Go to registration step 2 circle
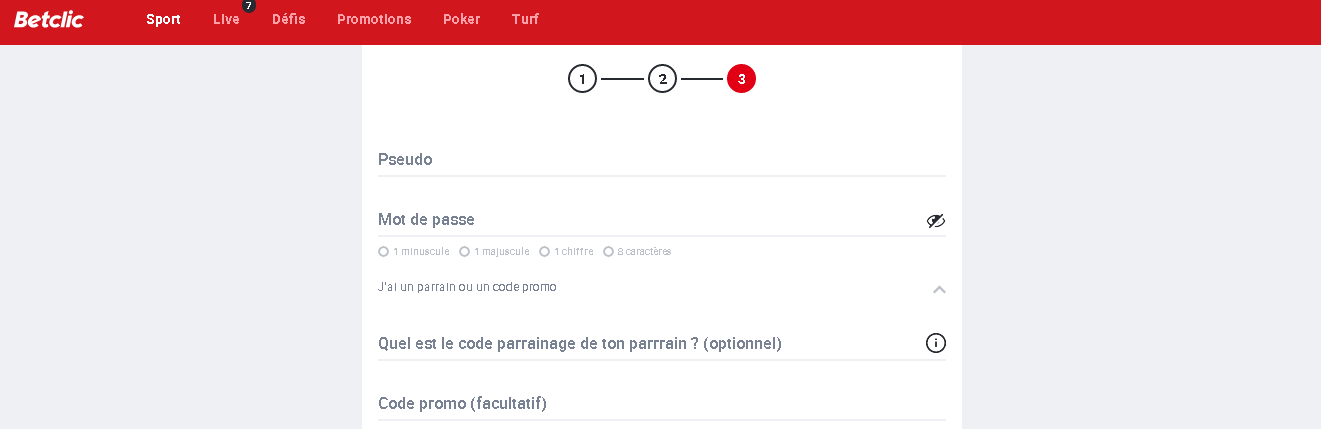1321x429 pixels. coord(662,79)
